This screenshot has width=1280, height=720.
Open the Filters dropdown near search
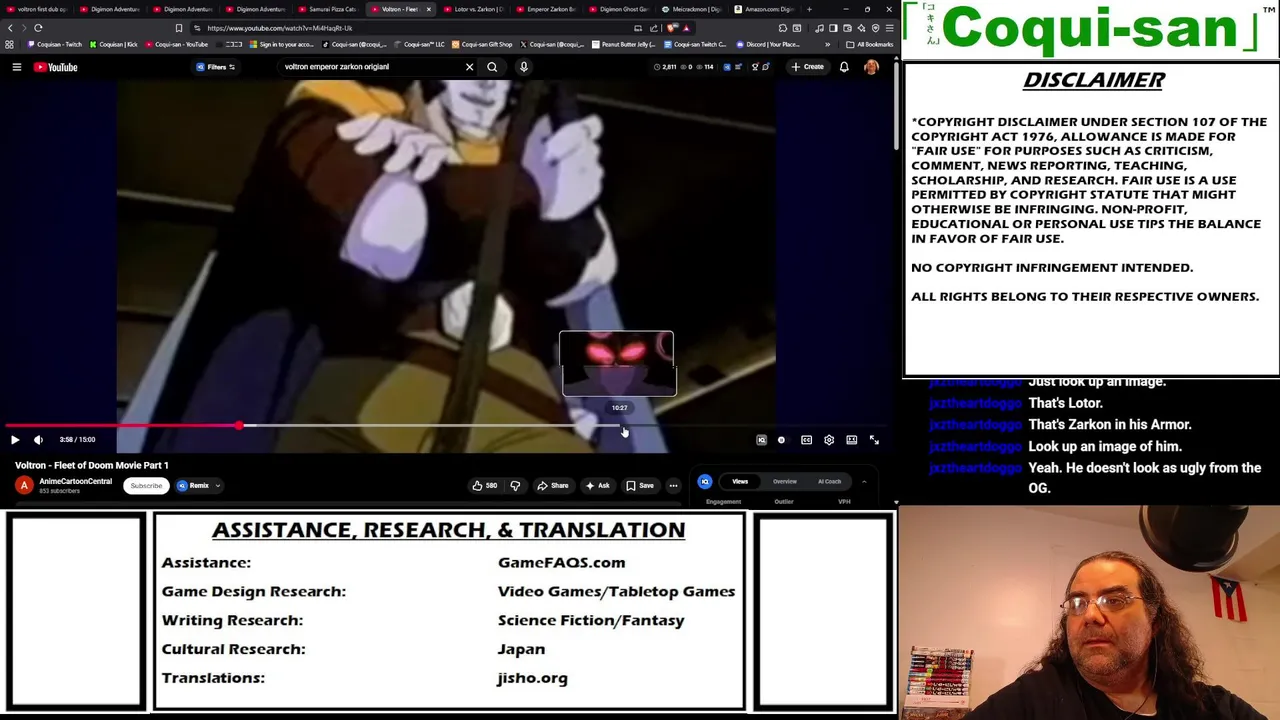(x=216, y=67)
